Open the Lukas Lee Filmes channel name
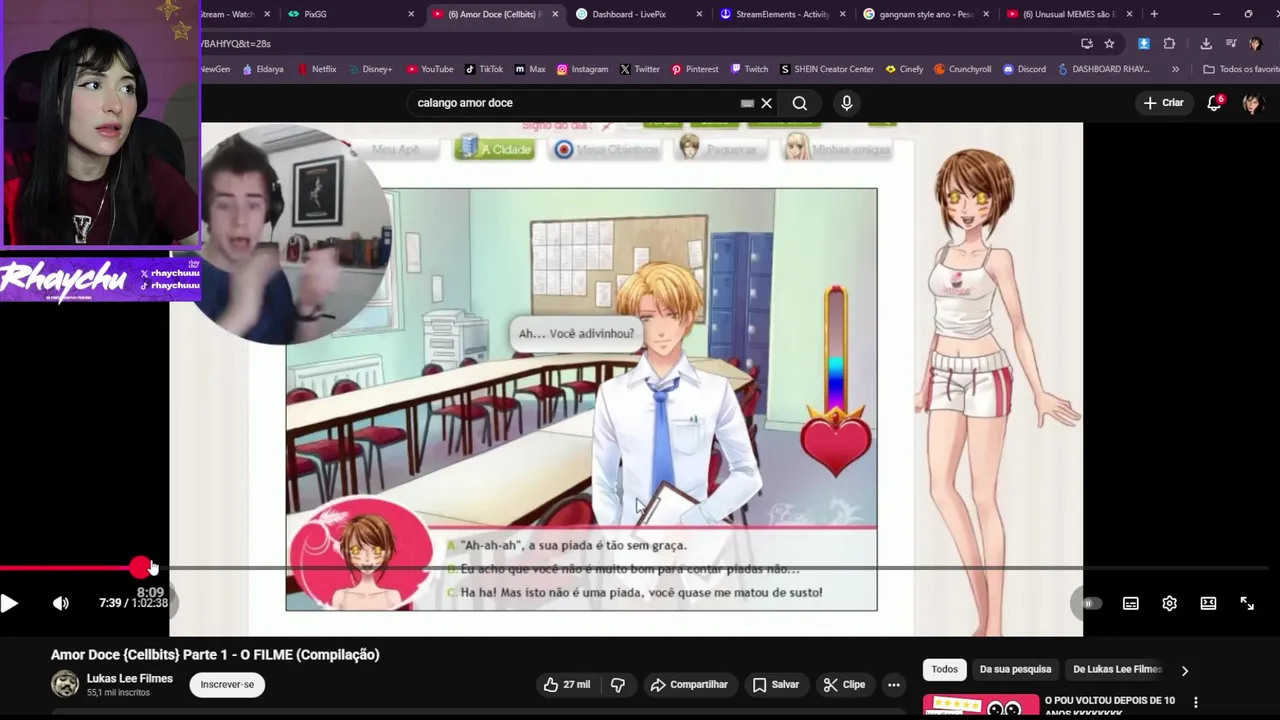1280x720 pixels. [x=129, y=678]
